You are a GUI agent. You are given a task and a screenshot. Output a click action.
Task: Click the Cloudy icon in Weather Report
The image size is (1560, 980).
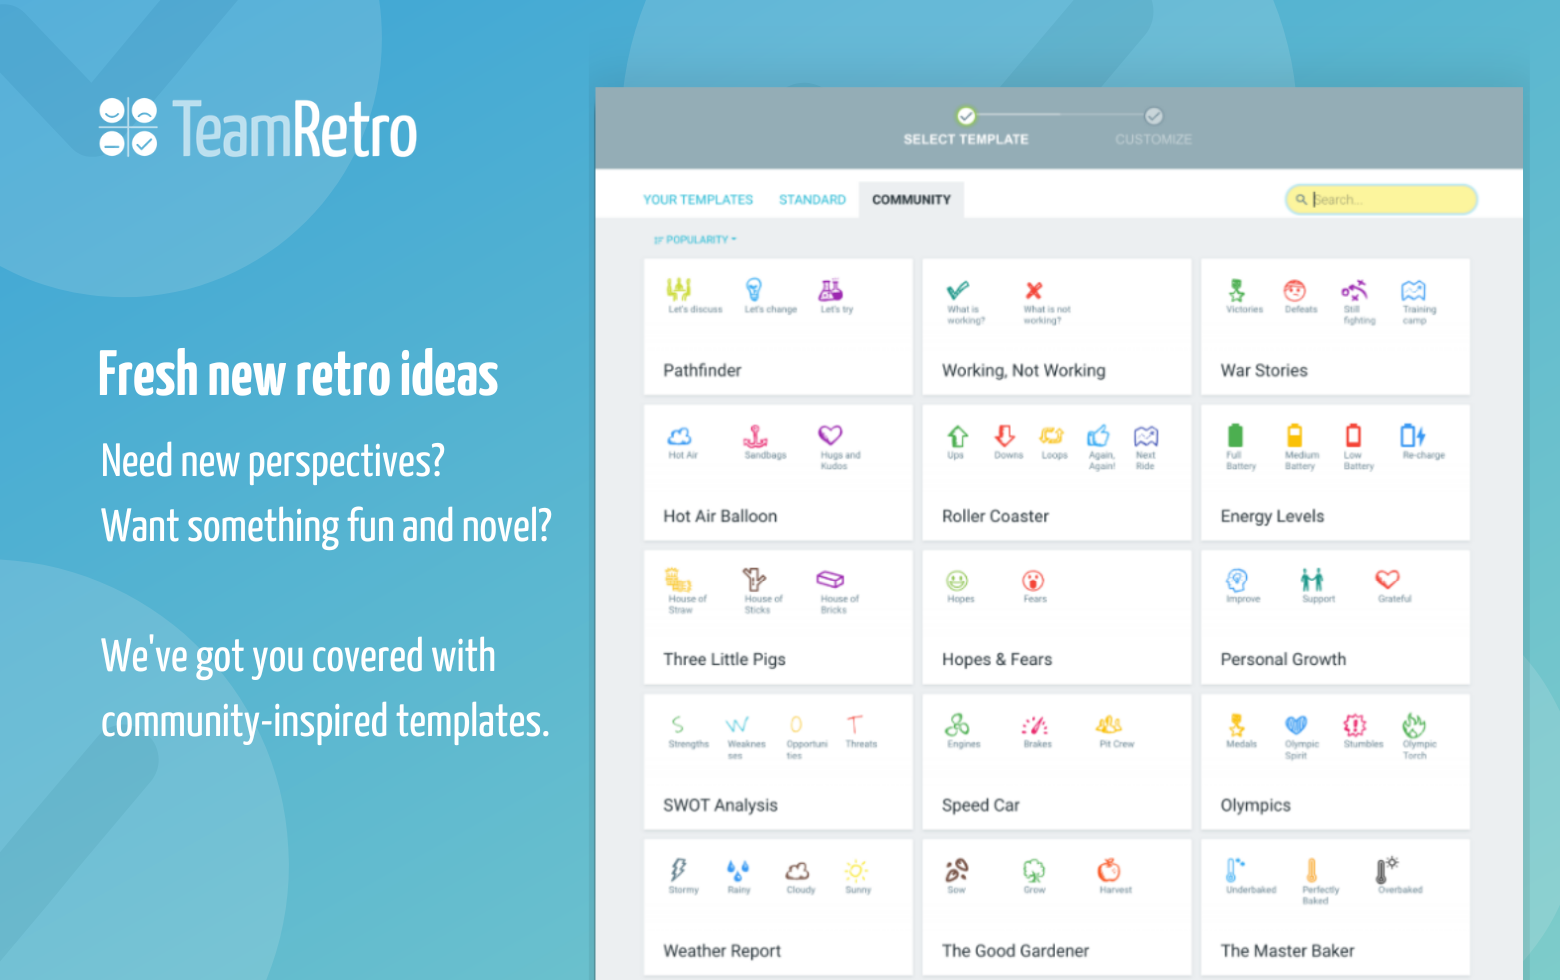tap(797, 870)
